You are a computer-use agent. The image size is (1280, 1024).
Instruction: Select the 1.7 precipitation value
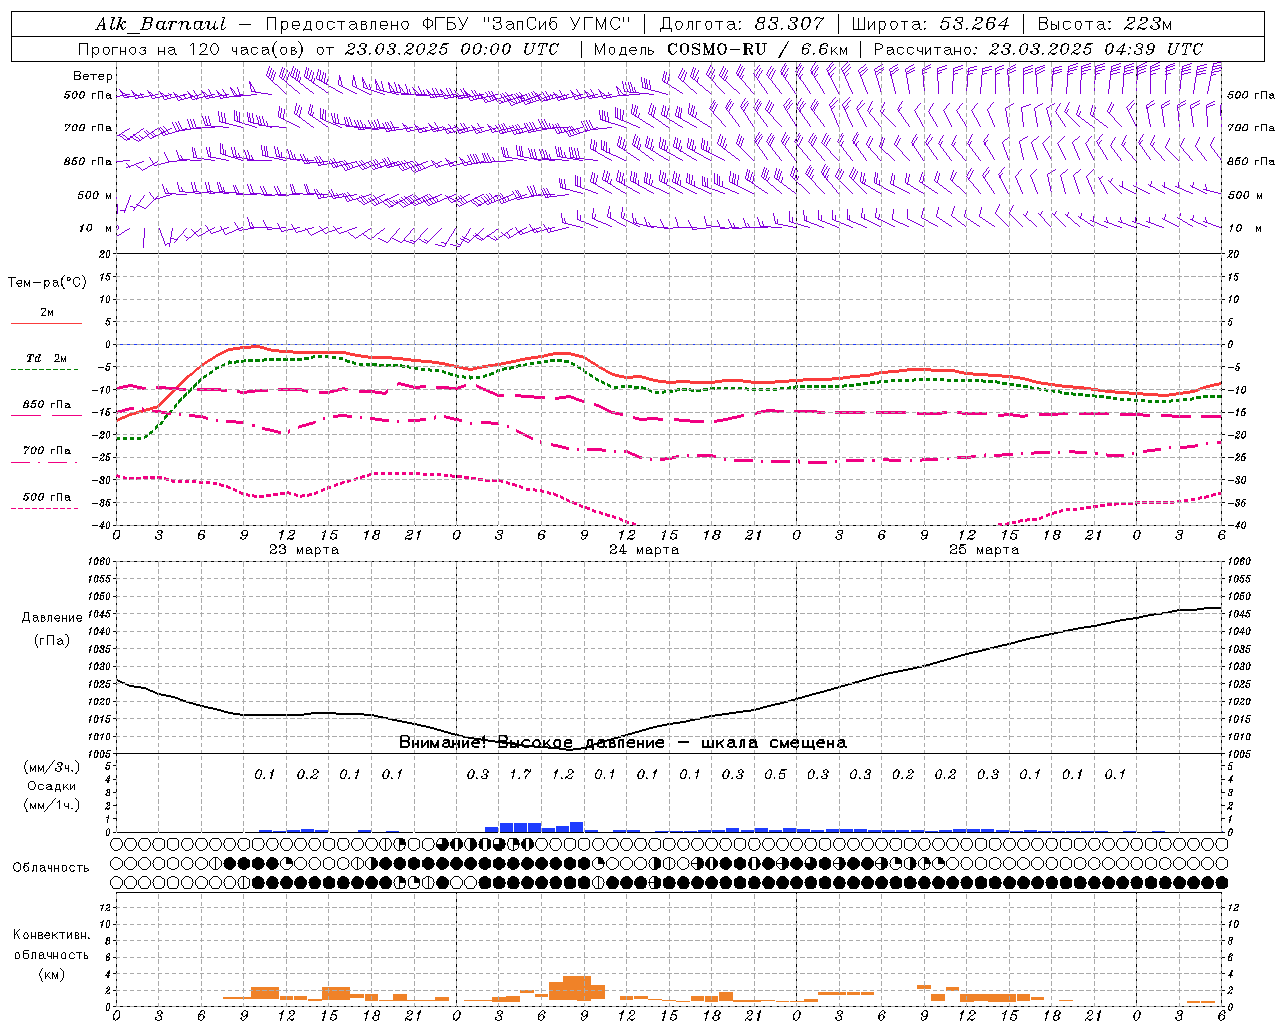520,774
